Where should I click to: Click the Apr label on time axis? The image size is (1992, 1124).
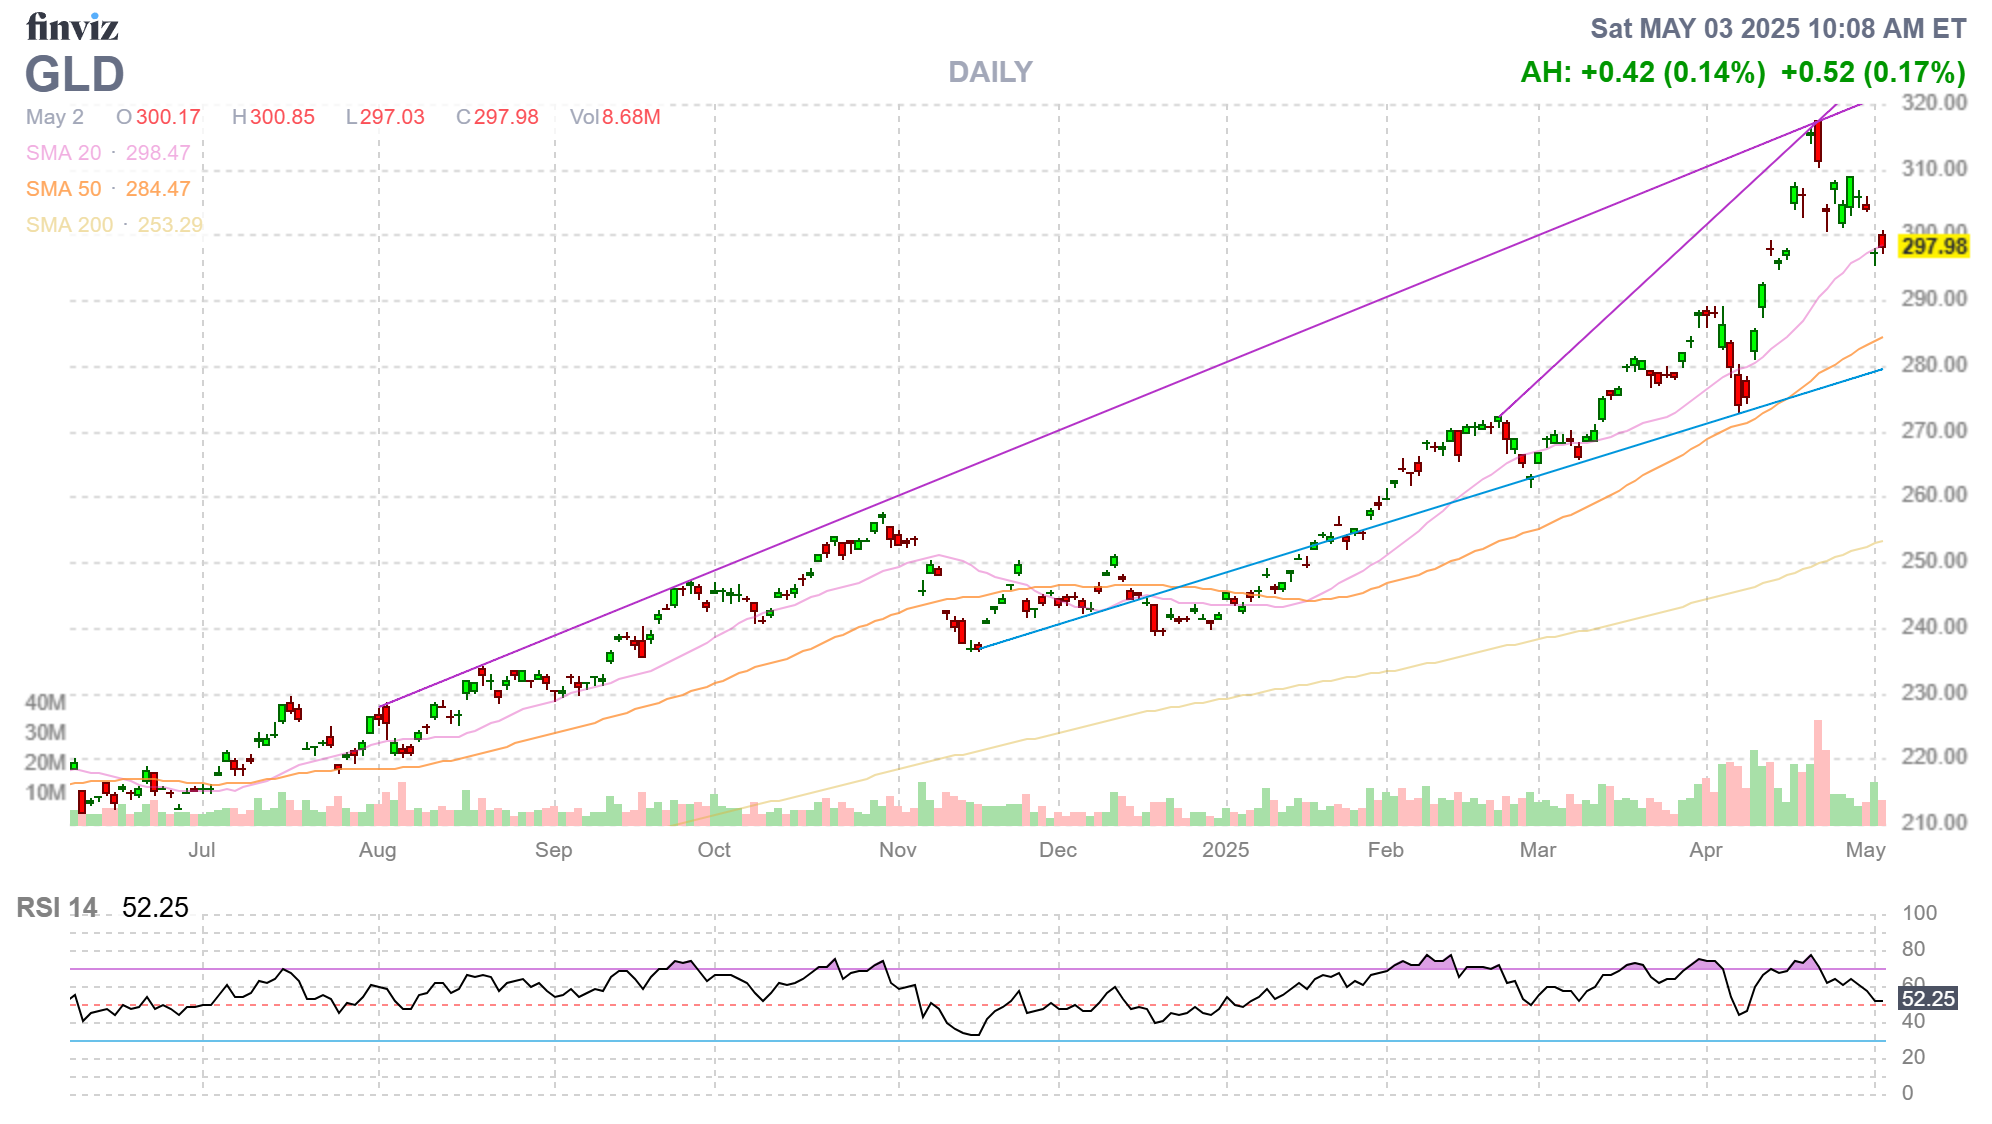click(1705, 850)
